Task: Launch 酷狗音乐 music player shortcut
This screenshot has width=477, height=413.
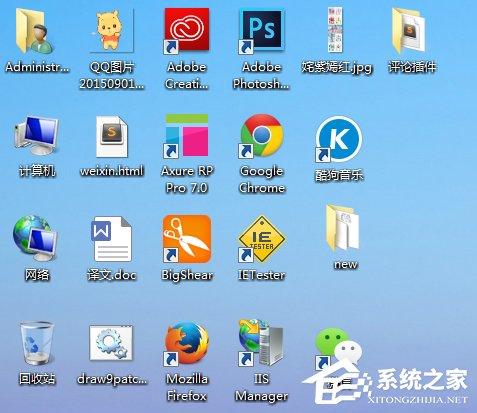Action: (x=338, y=139)
